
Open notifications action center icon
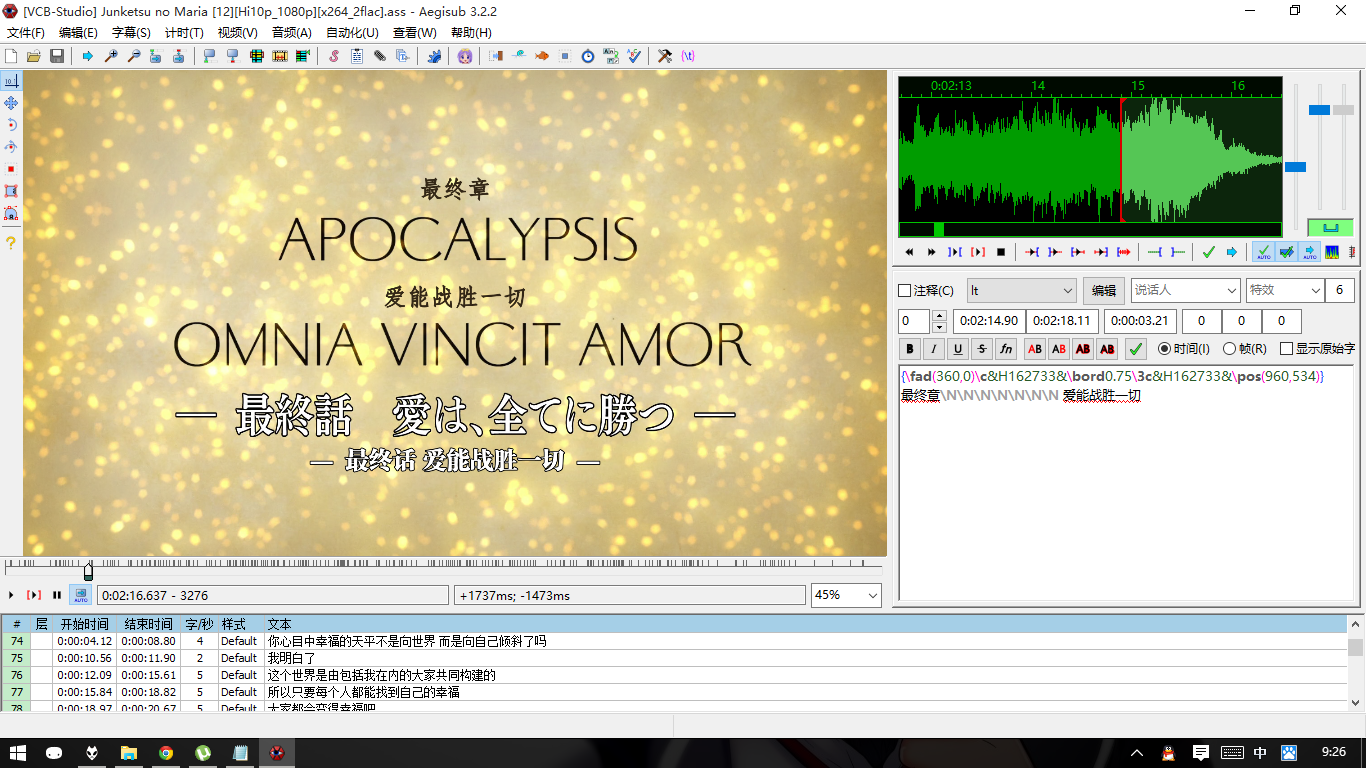click(1201, 752)
